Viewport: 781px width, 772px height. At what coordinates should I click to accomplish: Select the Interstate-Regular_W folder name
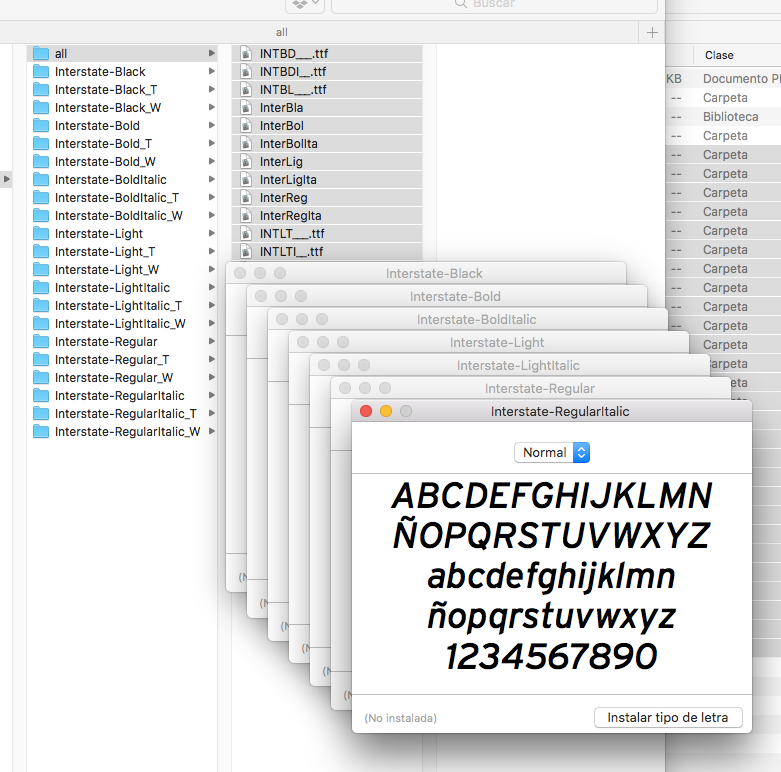point(114,377)
